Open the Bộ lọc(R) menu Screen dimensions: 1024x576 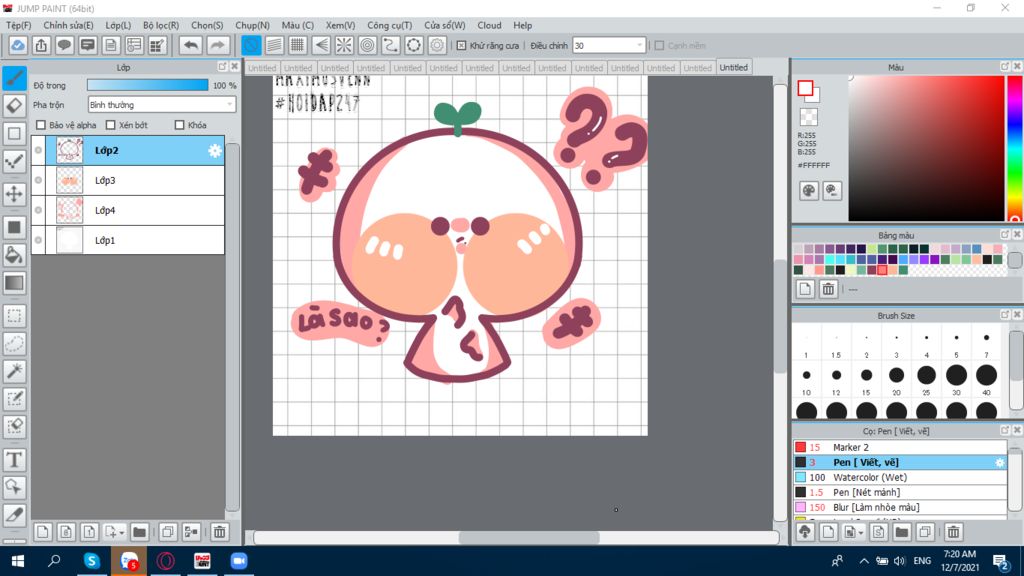point(161,25)
